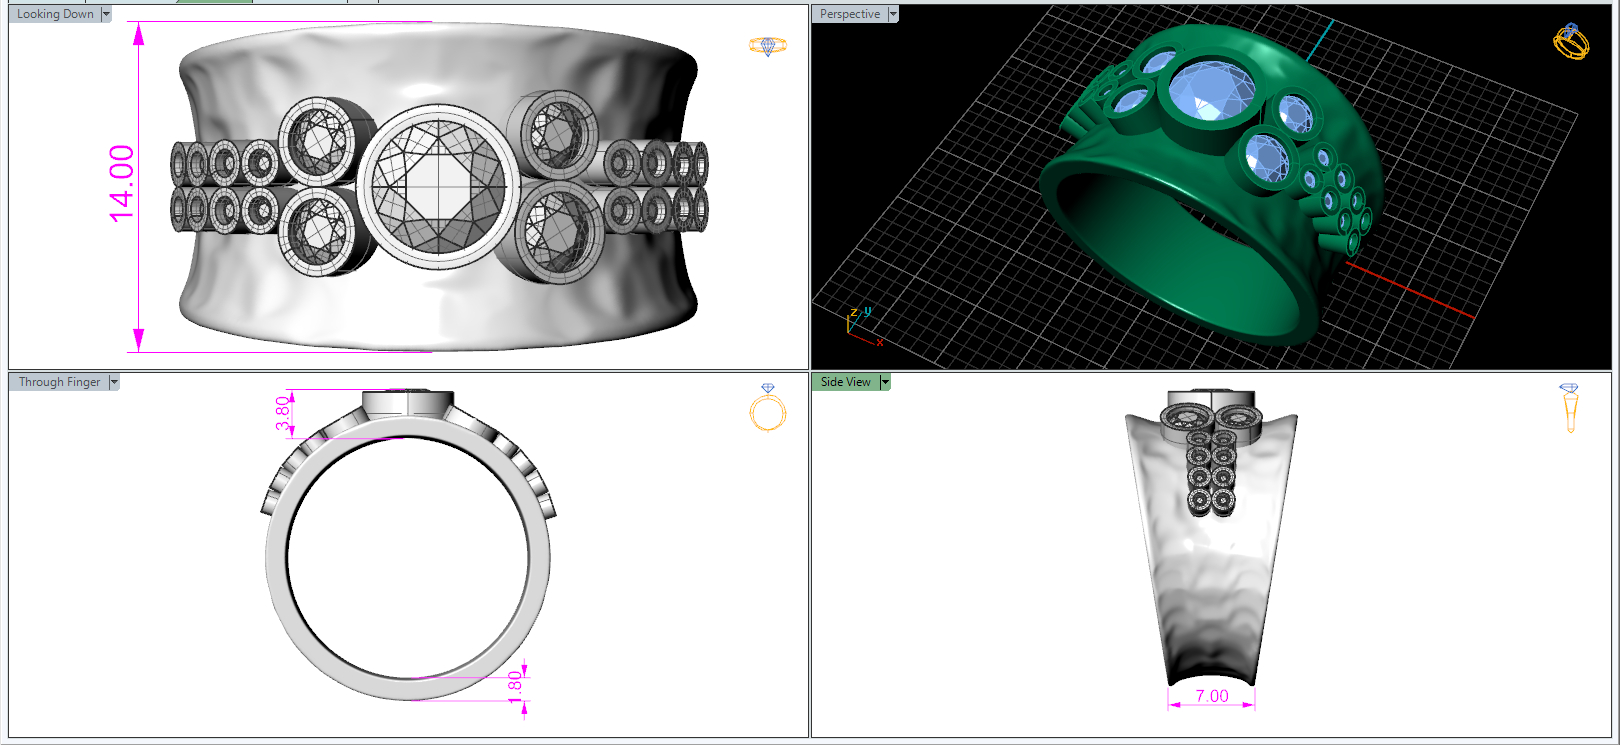Select the 3.80 dimension label

[283, 412]
